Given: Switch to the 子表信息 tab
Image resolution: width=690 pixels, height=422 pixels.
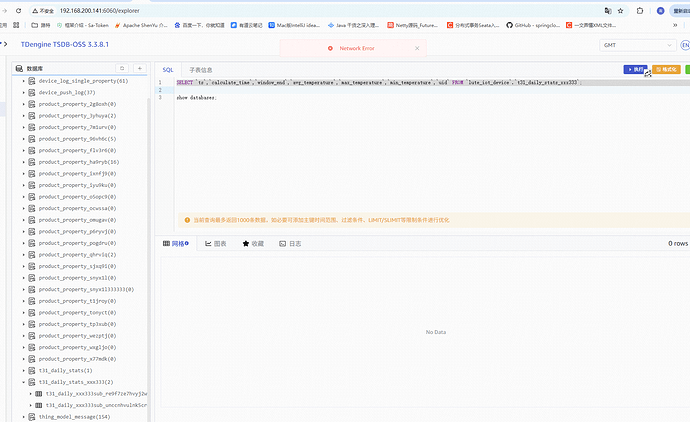Looking at the screenshot, I should 201,69.
